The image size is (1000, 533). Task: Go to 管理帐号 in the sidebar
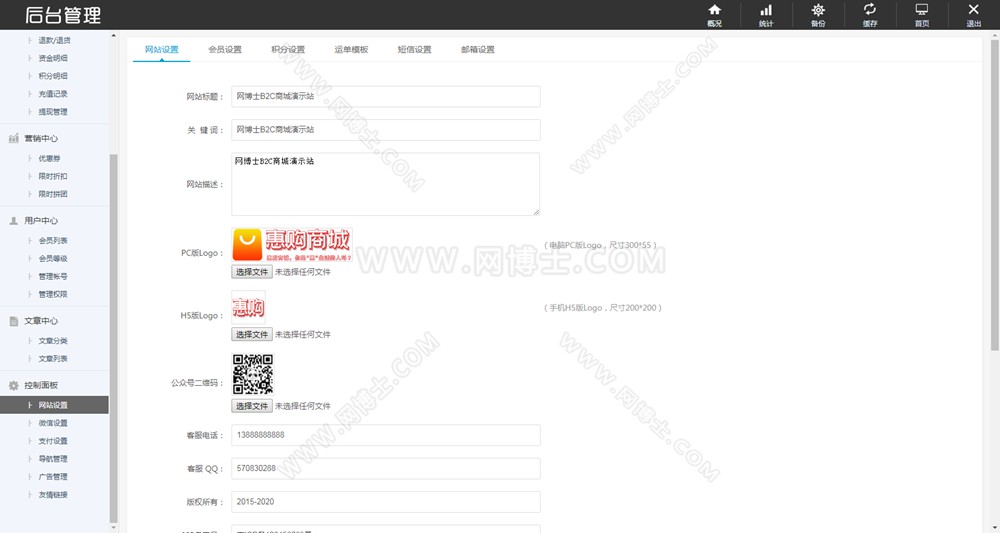click(x=54, y=276)
